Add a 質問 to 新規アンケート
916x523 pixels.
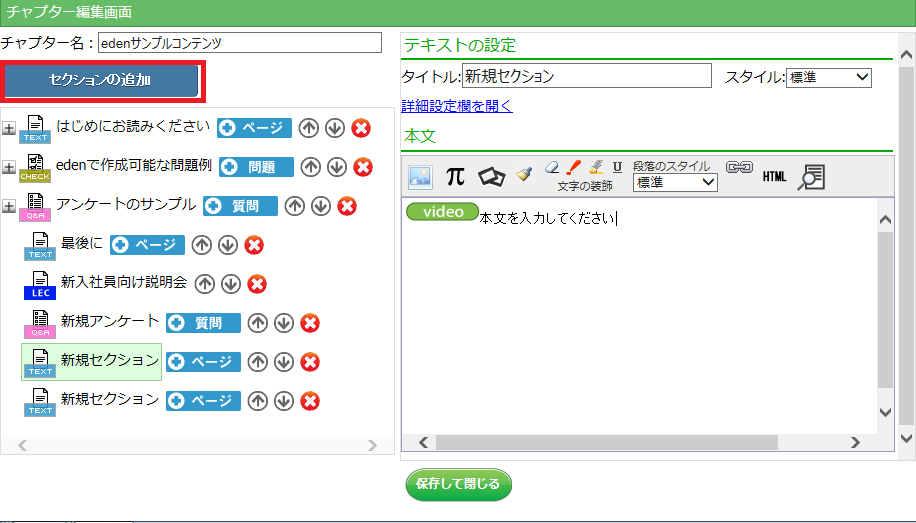(203, 323)
